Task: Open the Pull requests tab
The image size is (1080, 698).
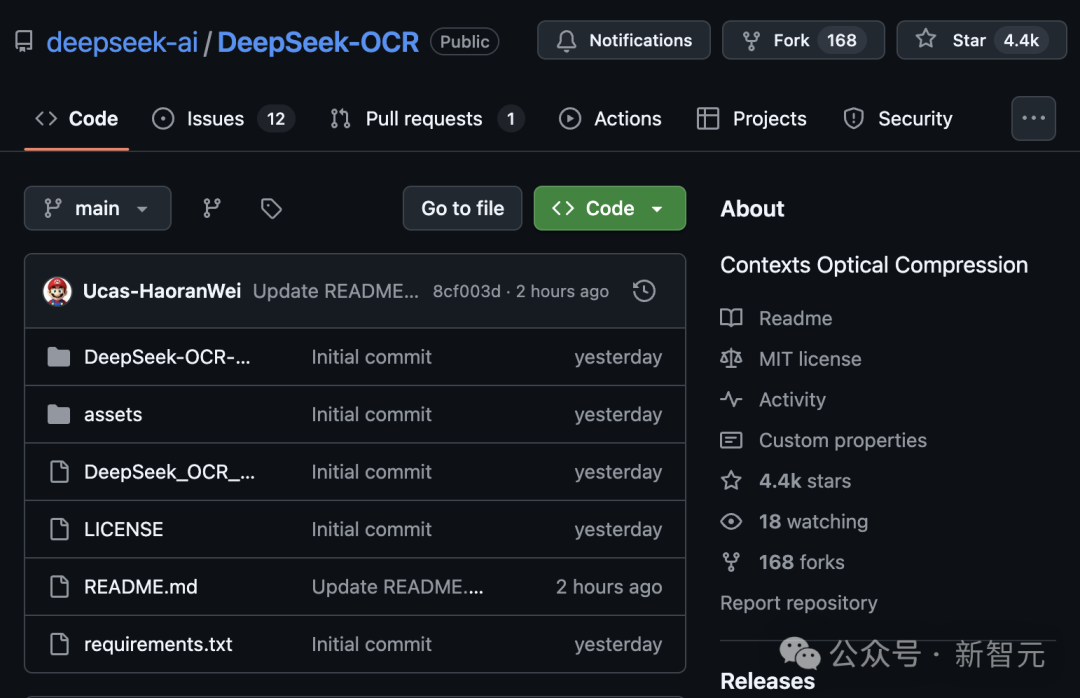Action: pos(427,119)
